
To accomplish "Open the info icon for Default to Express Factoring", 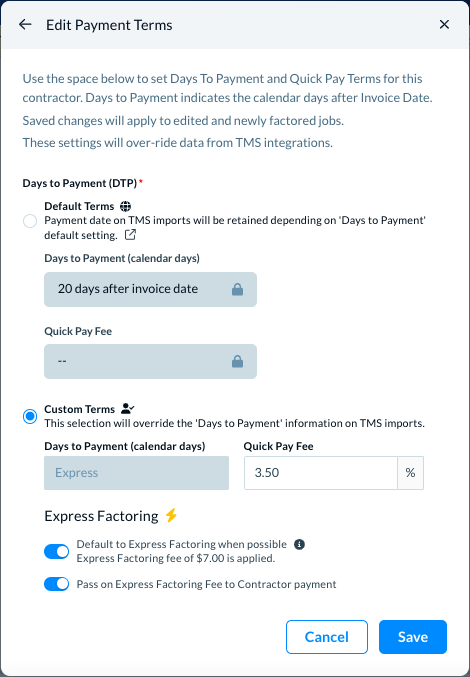I will click(299, 544).
